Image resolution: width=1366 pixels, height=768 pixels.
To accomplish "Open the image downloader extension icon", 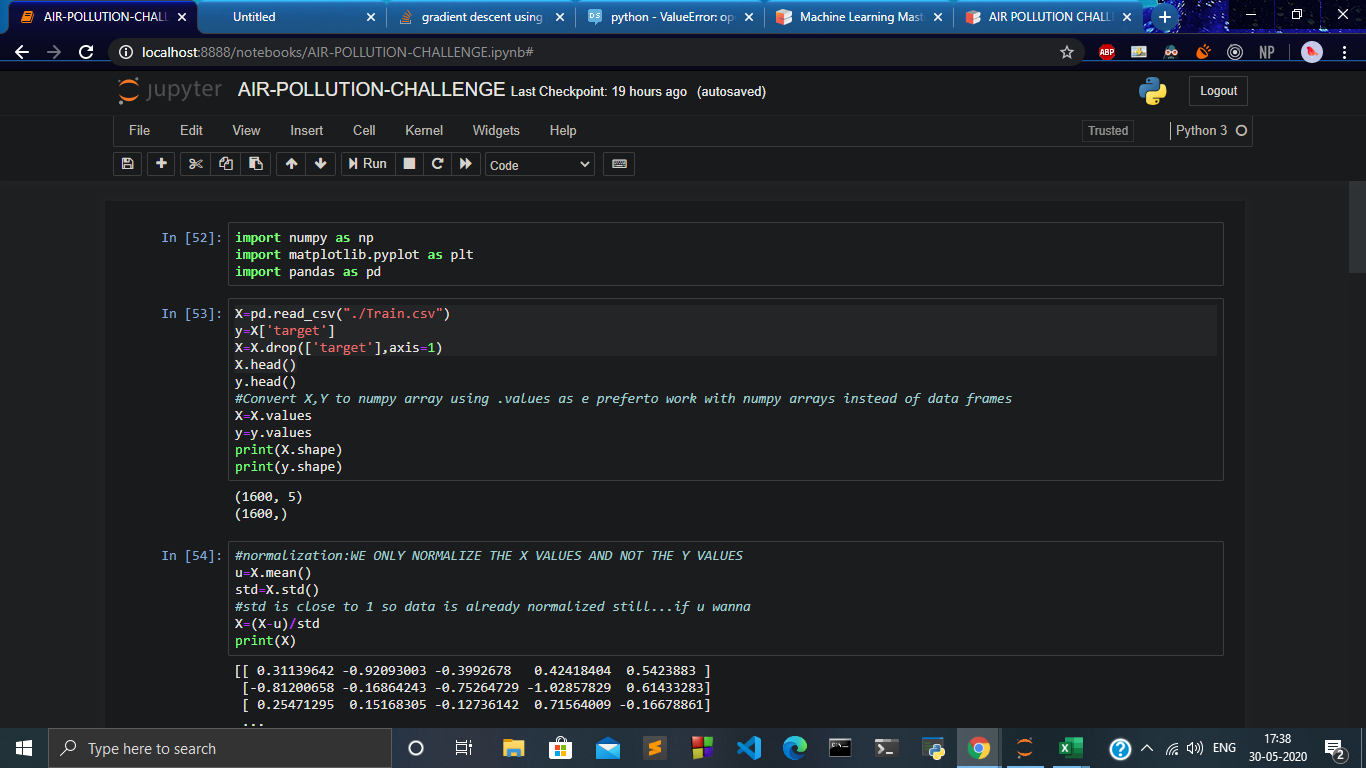I will (x=1139, y=52).
